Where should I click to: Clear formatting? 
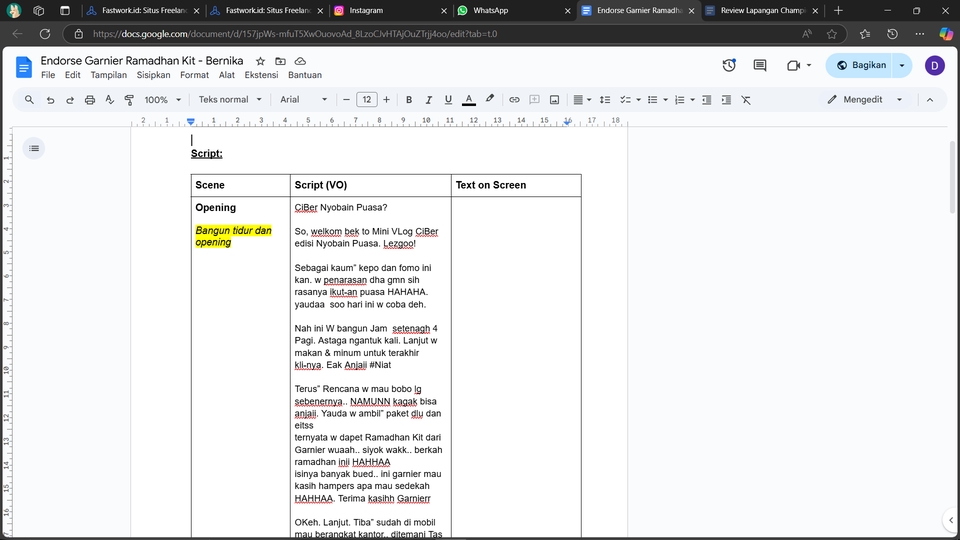(746, 100)
